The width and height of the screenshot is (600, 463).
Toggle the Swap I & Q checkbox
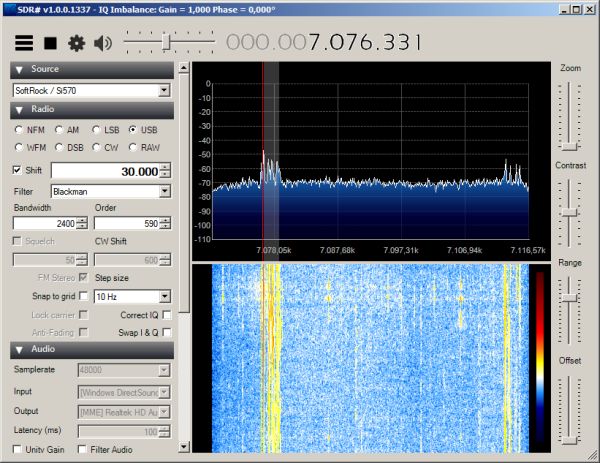tap(167, 332)
